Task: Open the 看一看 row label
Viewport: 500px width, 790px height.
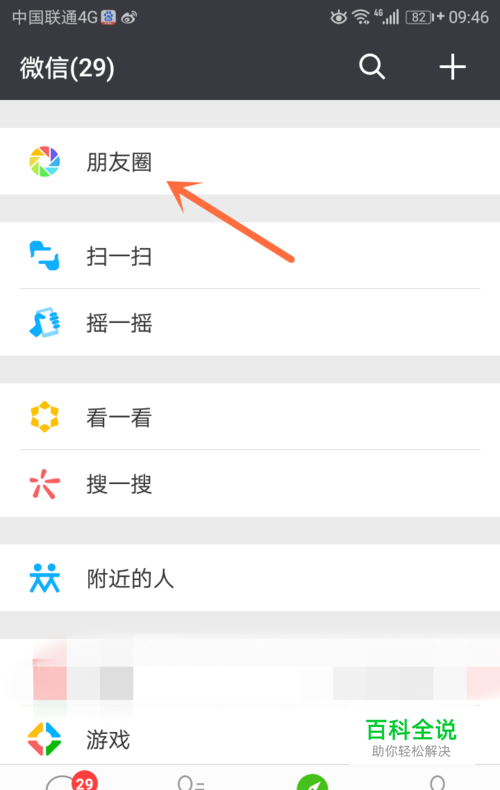Action: coord(119,417)
